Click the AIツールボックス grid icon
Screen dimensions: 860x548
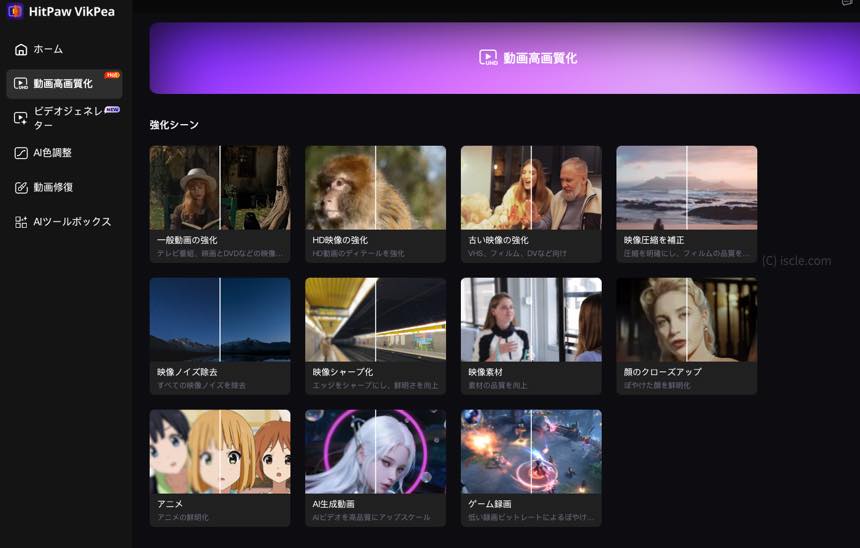[x=21, y=222]
